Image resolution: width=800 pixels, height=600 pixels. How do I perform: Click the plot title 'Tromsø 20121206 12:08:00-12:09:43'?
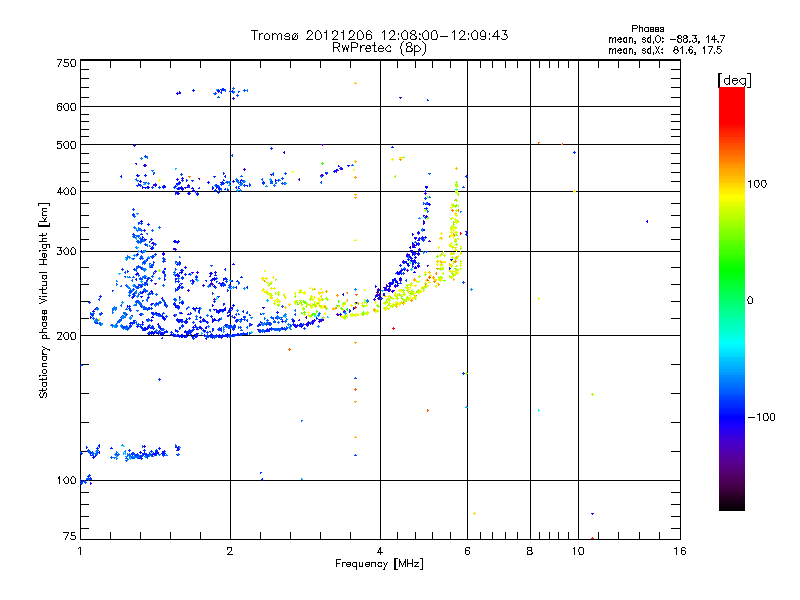click(379, 35)
